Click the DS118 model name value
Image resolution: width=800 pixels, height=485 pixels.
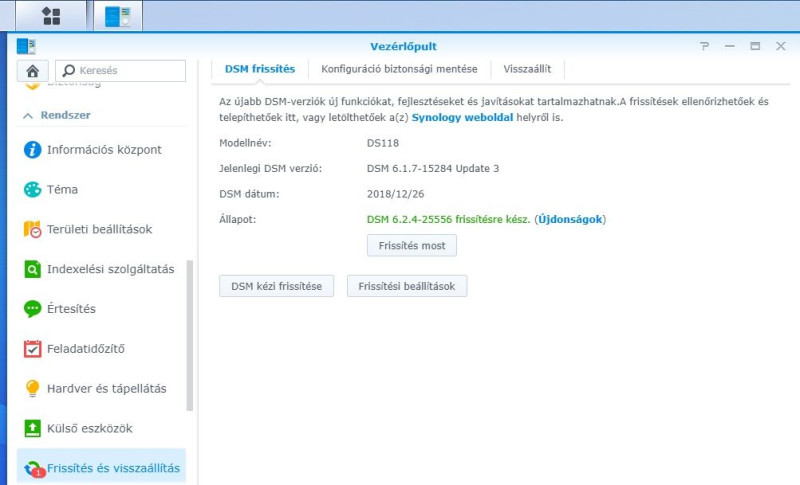(383, 143)
